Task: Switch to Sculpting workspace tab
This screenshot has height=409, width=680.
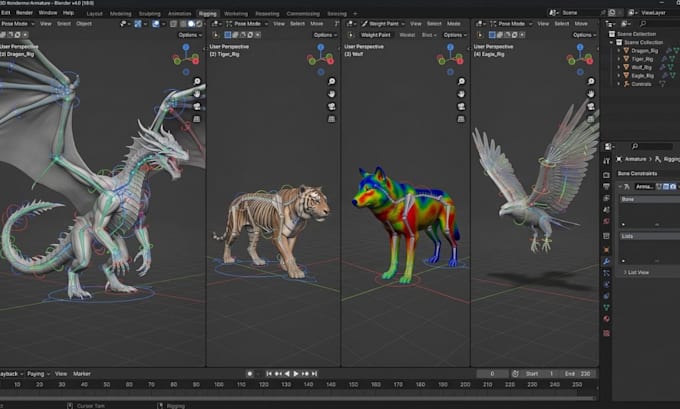Action: click(150, 13)
